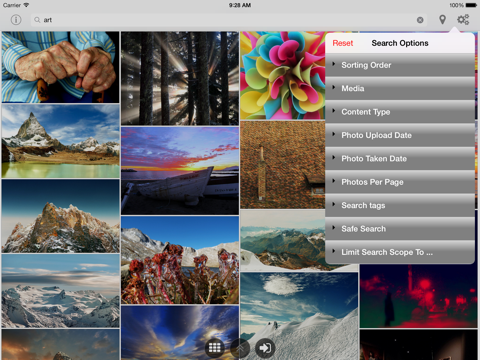
Task: Click the 9:28 AM clock text
Action: (x=240, y=5)
